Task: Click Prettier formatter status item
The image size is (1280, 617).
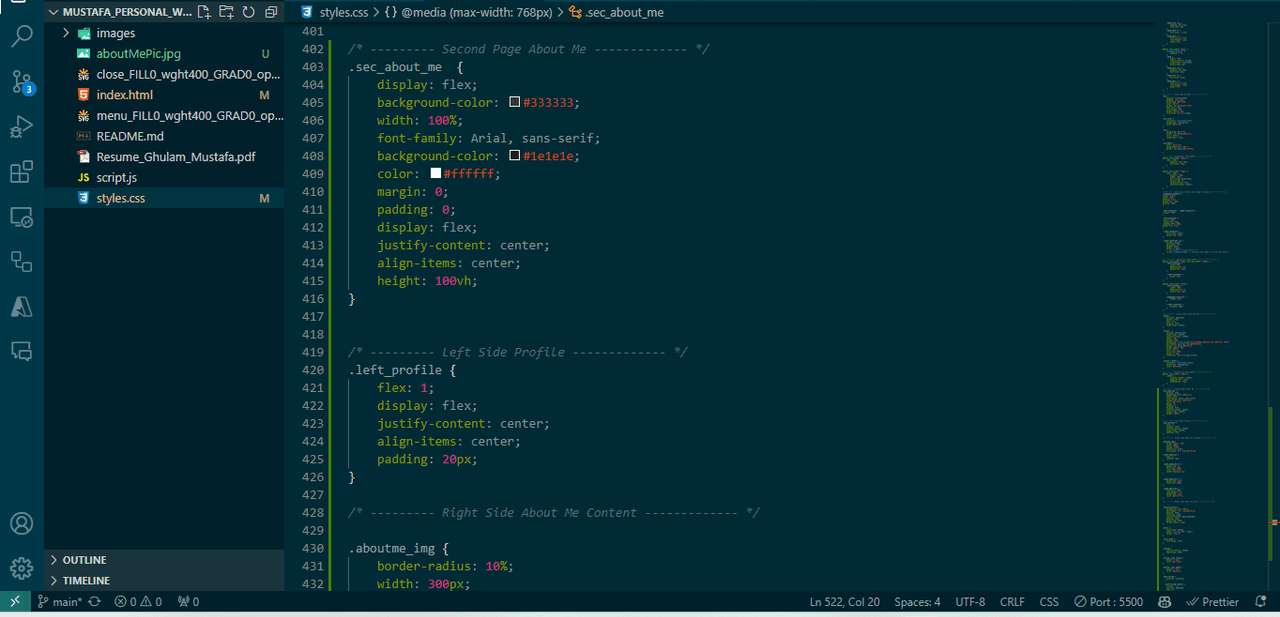Action: pyautogui.click(x=1212, y=602)
